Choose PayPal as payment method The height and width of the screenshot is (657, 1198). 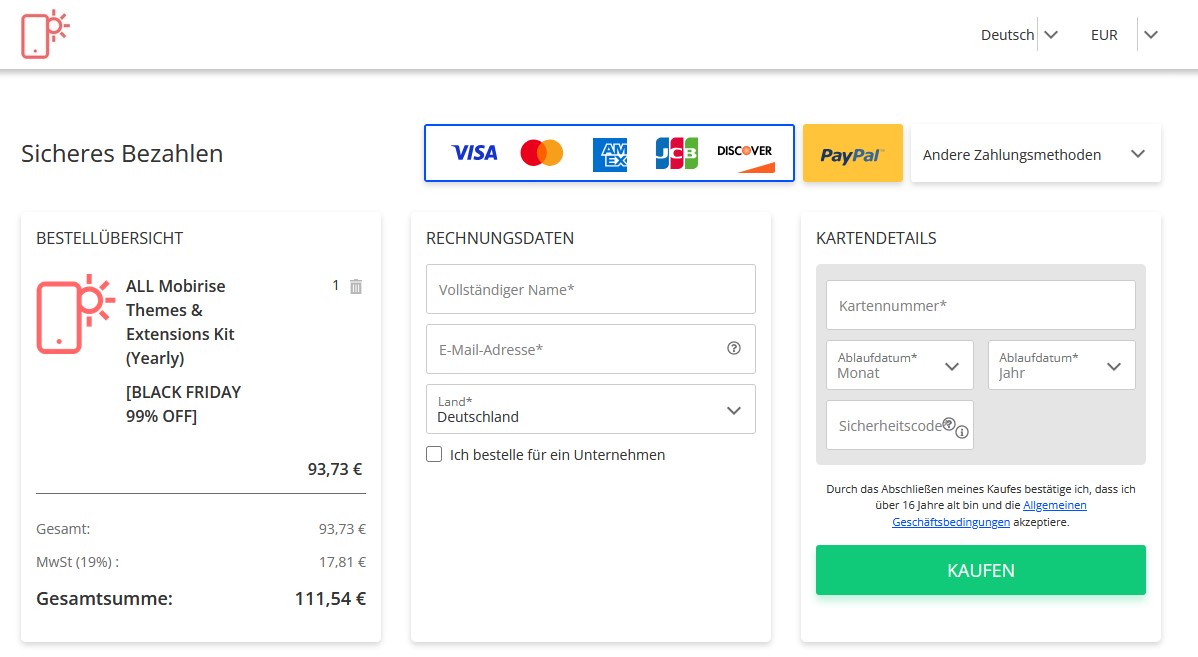[x=853, y=154]
